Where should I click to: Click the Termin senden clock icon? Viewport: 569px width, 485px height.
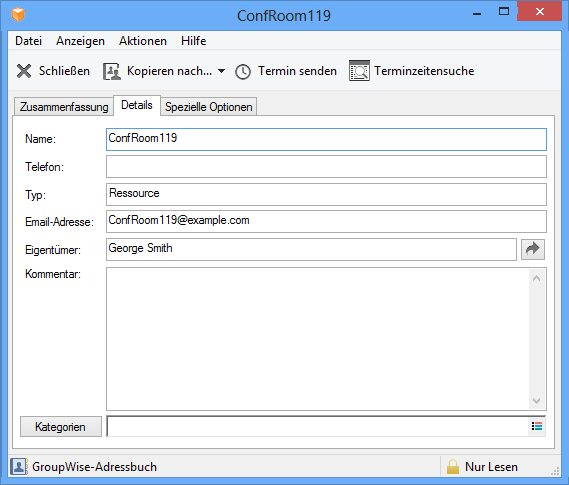click(x=243, y=71)
